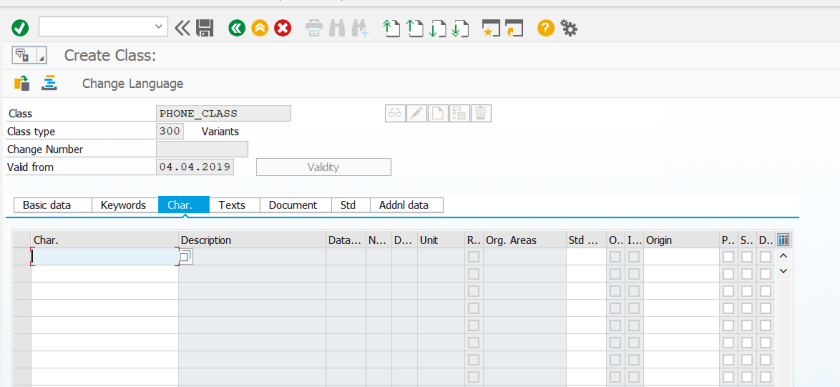The height and width of the screenshot is (387, 840).
Task: Click the Find binoculars icon
Action: point(338,27)
